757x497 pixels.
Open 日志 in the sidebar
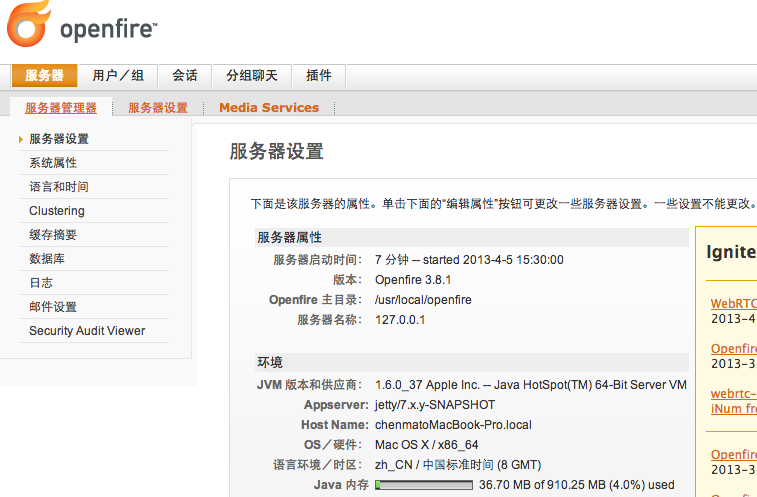coord(41,283)
